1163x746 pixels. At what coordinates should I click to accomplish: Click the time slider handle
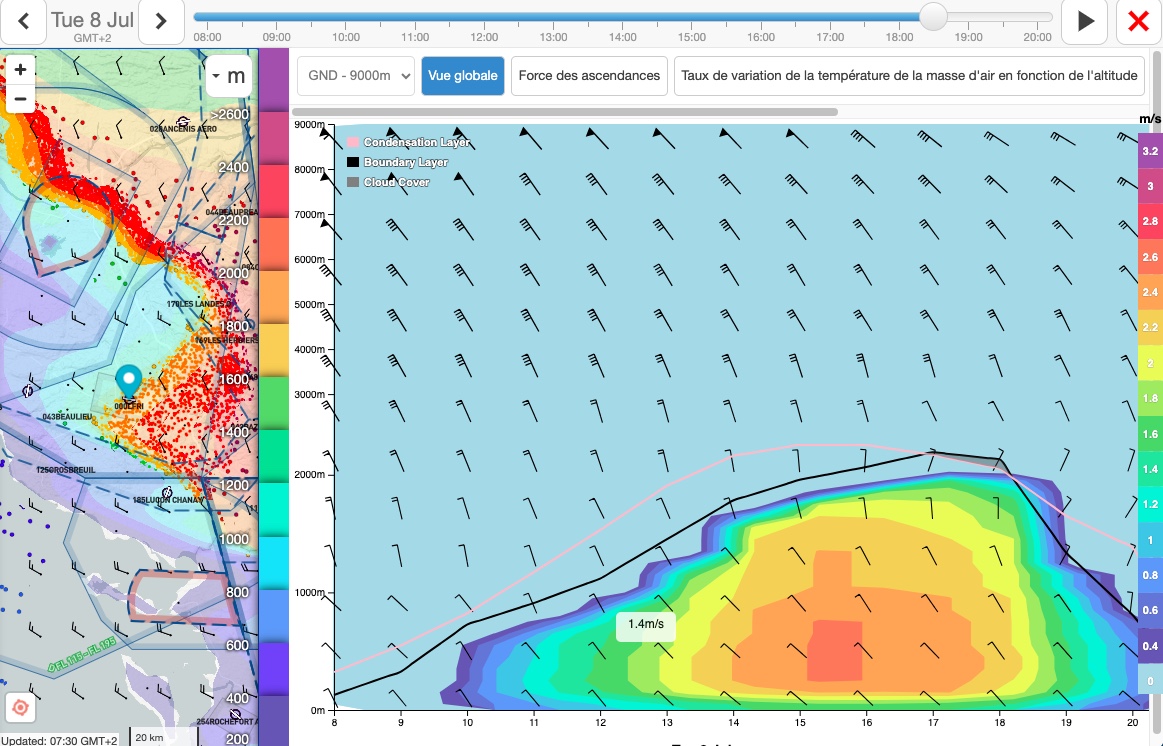(933, 17)
